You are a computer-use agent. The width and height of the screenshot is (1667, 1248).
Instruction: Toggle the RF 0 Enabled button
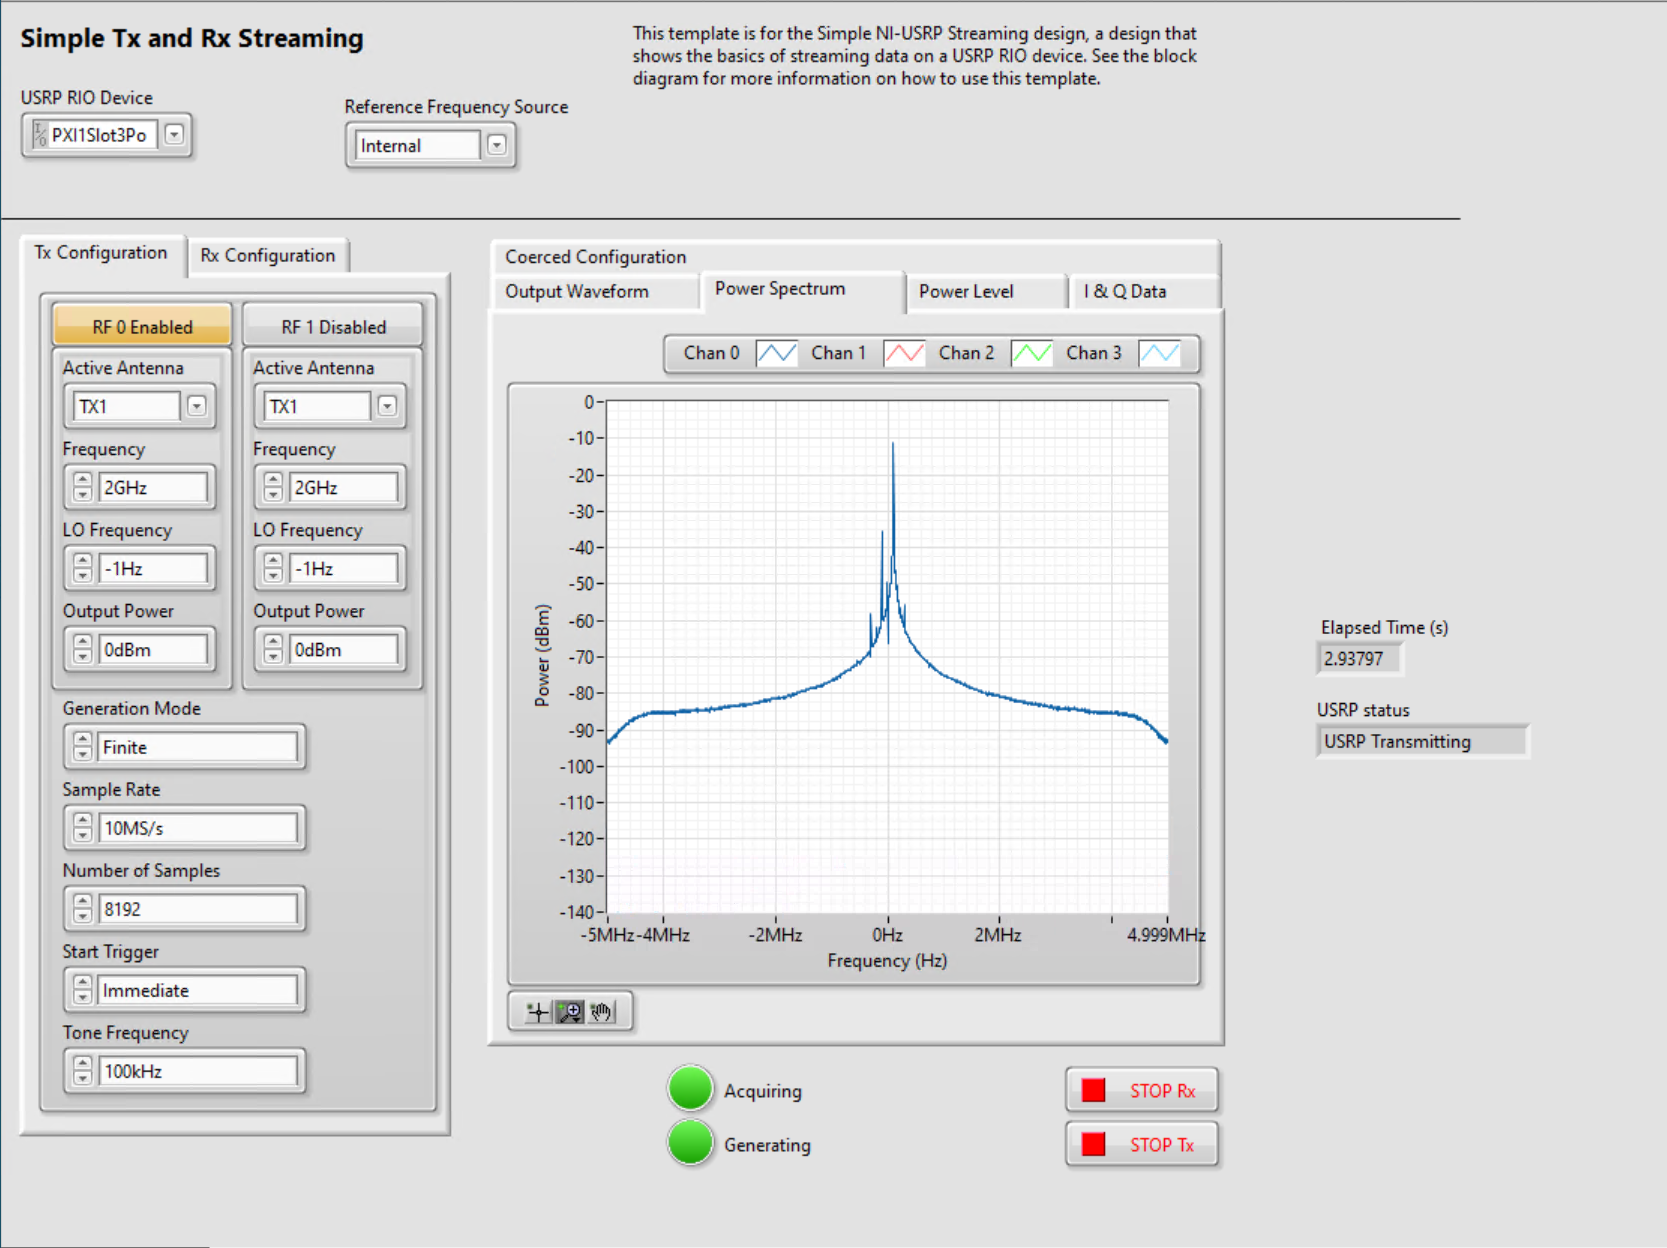(x=142, y=326)
